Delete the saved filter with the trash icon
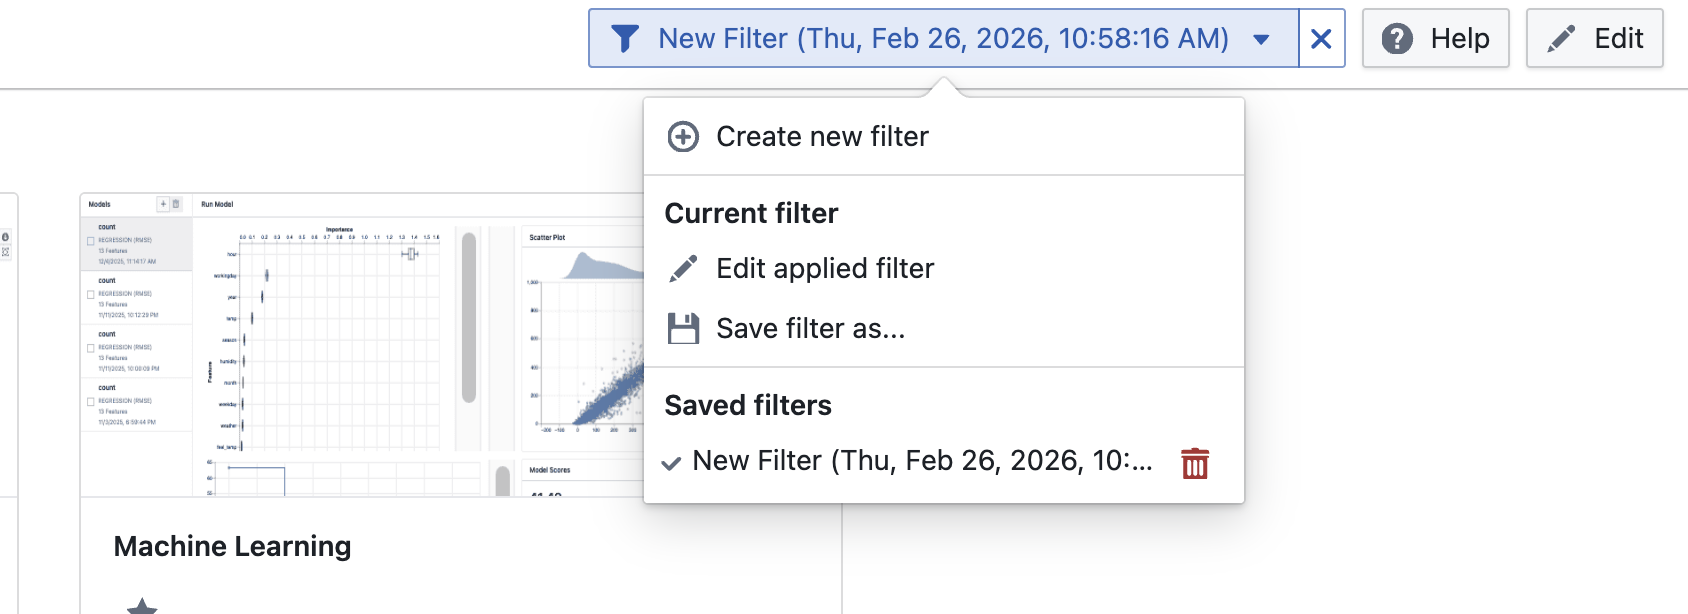This screenshot has width=1688, height=614. point(1195,463)
